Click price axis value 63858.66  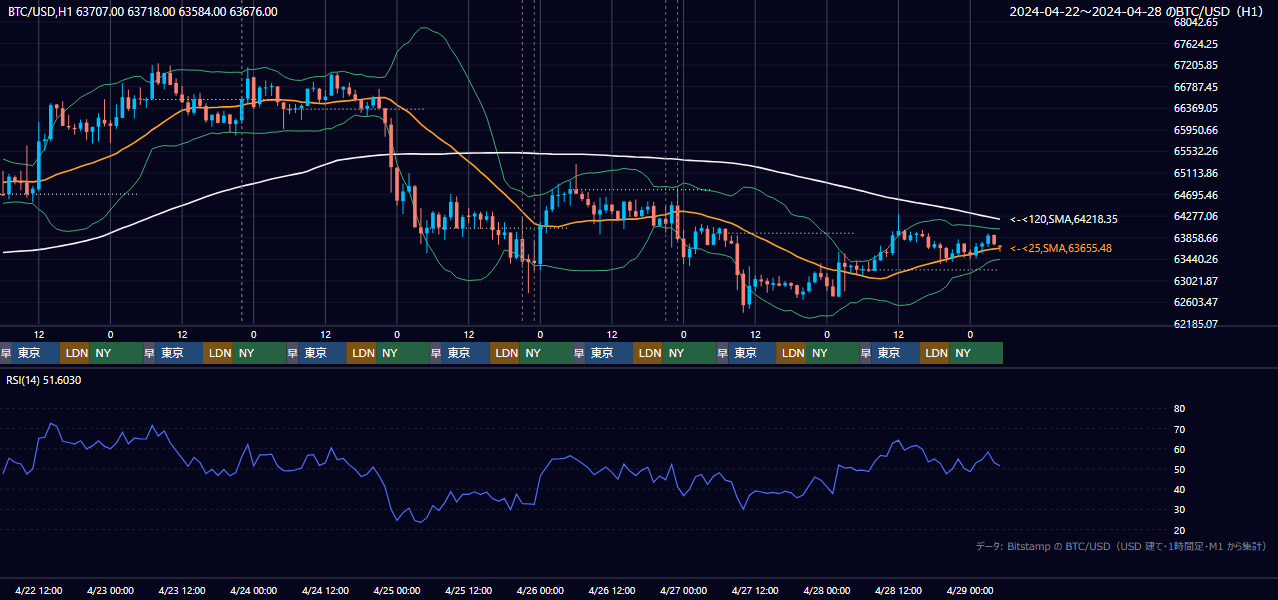tap(1196, 238)
